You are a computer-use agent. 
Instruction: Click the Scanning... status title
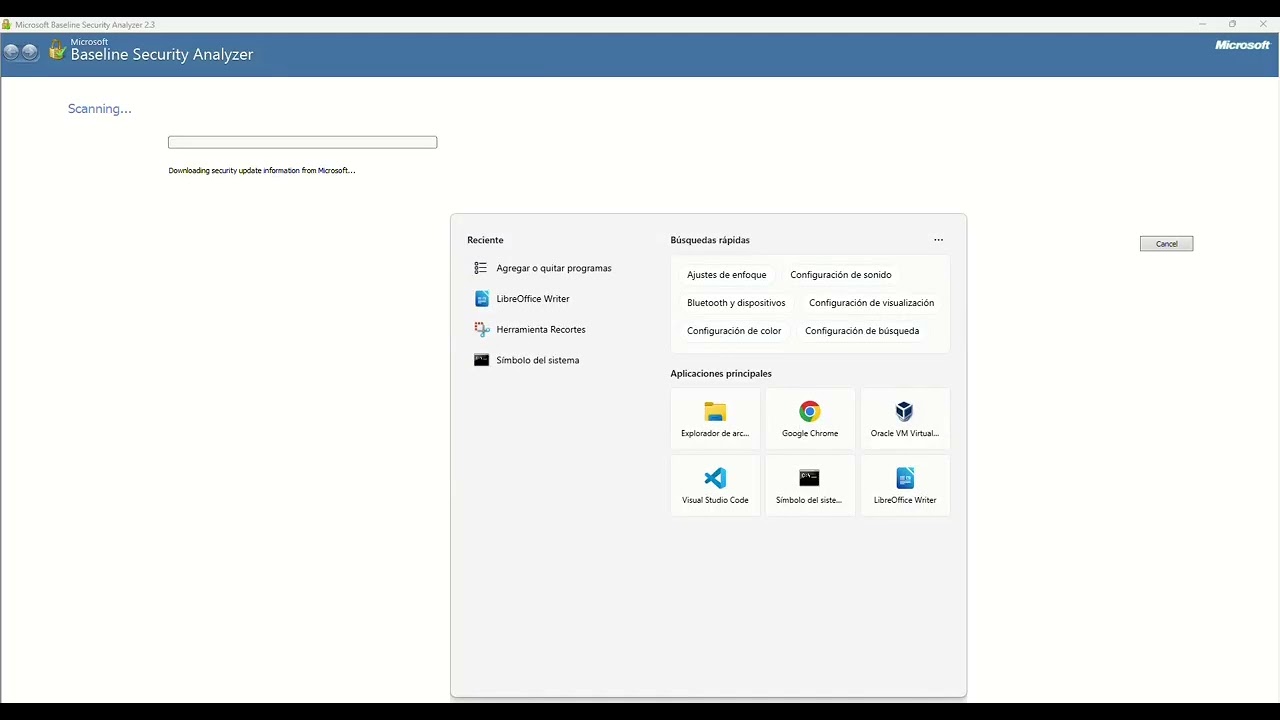(x=100, y=109)
